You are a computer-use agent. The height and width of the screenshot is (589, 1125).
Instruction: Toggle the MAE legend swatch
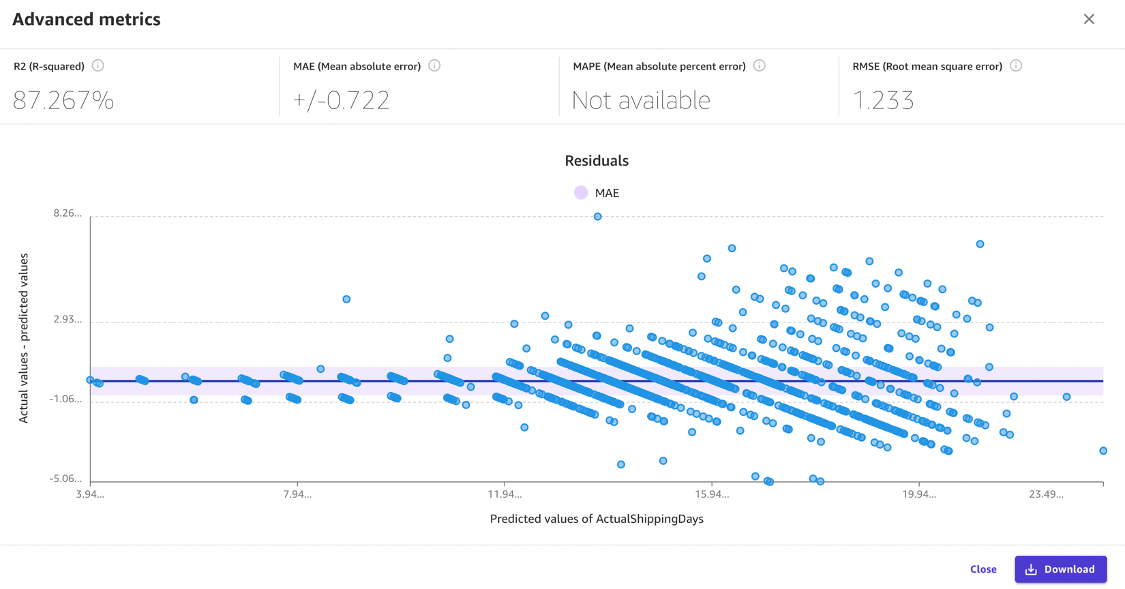581,193
